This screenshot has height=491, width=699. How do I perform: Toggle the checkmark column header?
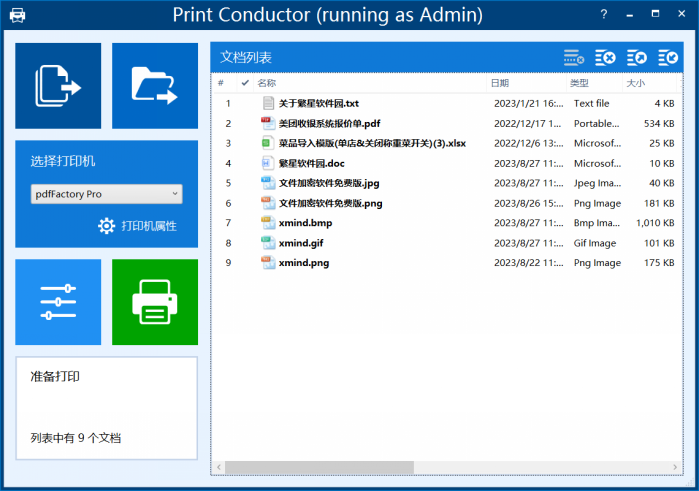(x=245, y=83)
